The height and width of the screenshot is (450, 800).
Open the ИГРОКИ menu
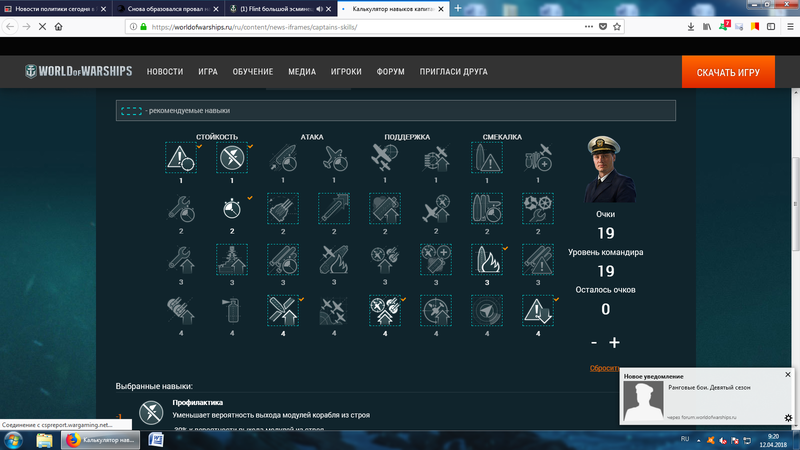(346, 72)
